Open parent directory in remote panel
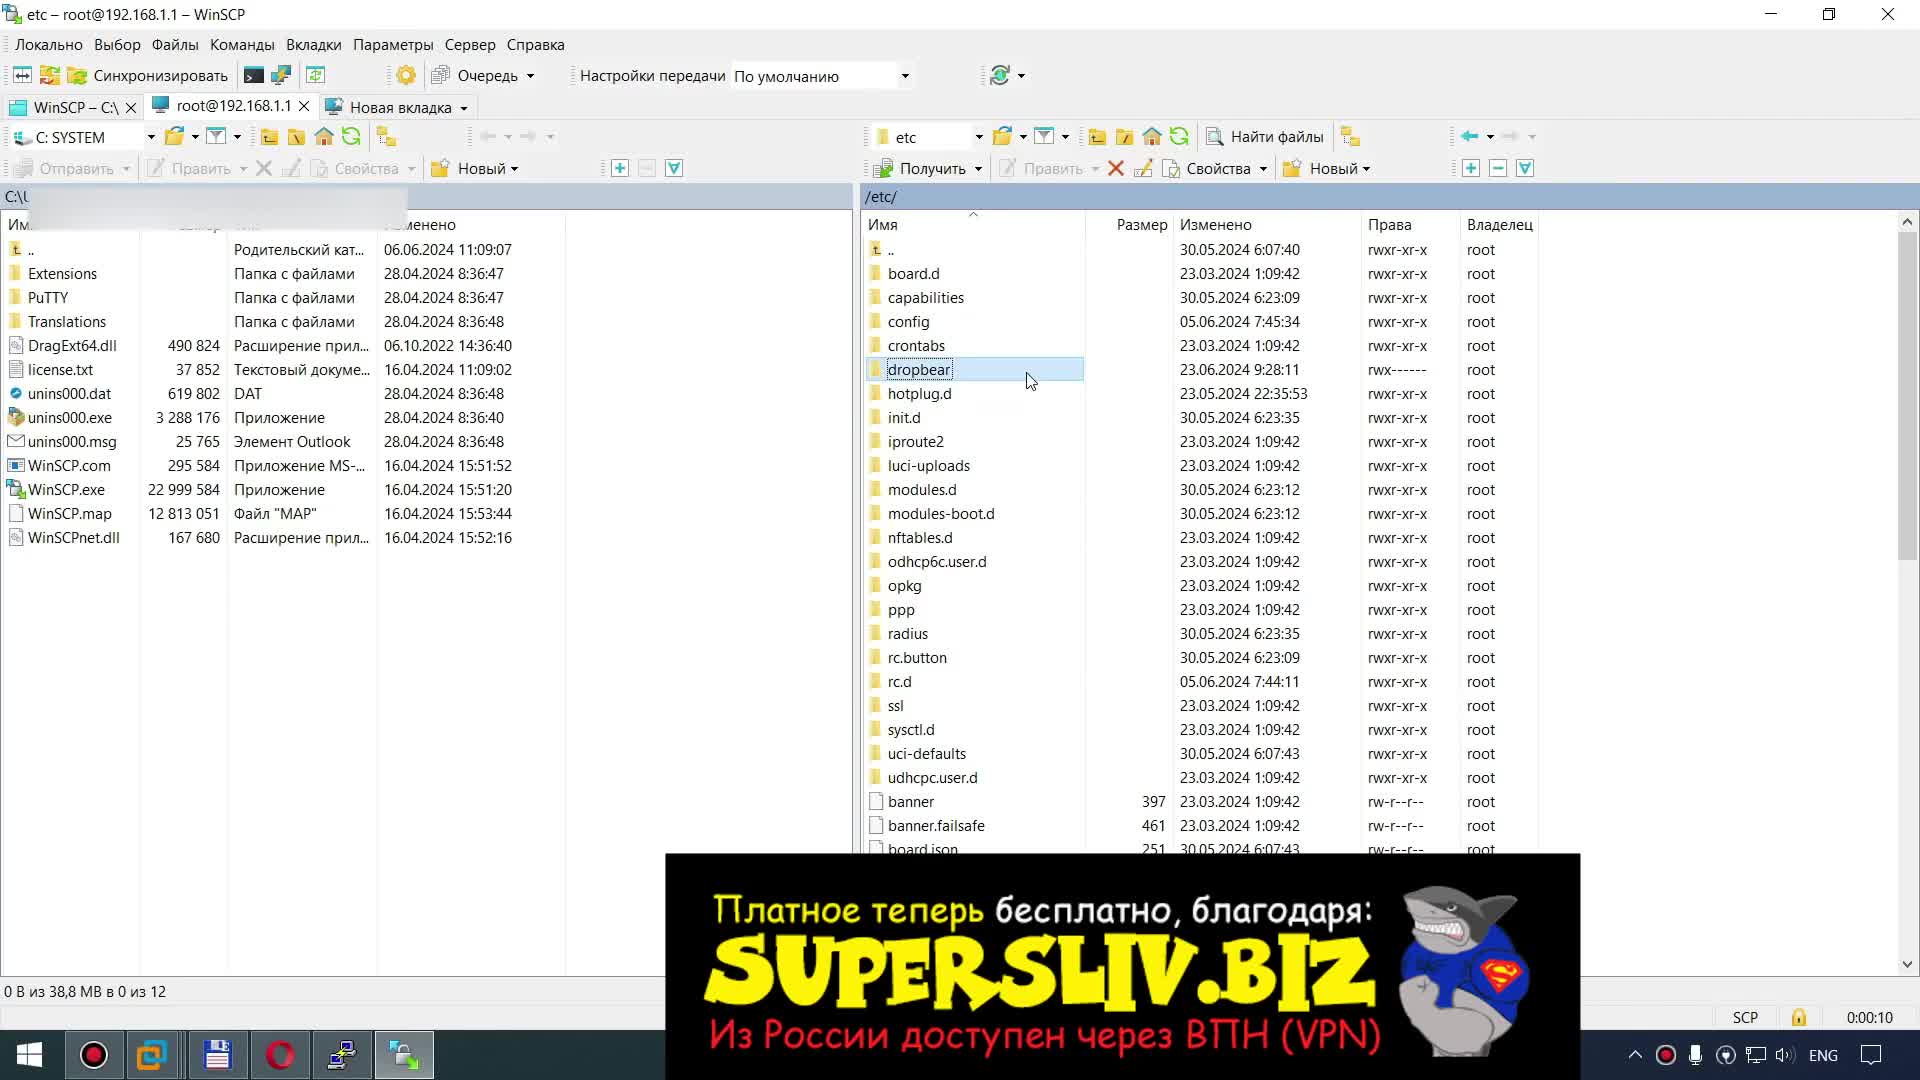Screen dimensions: 1920x1080 coord(1097,137)
